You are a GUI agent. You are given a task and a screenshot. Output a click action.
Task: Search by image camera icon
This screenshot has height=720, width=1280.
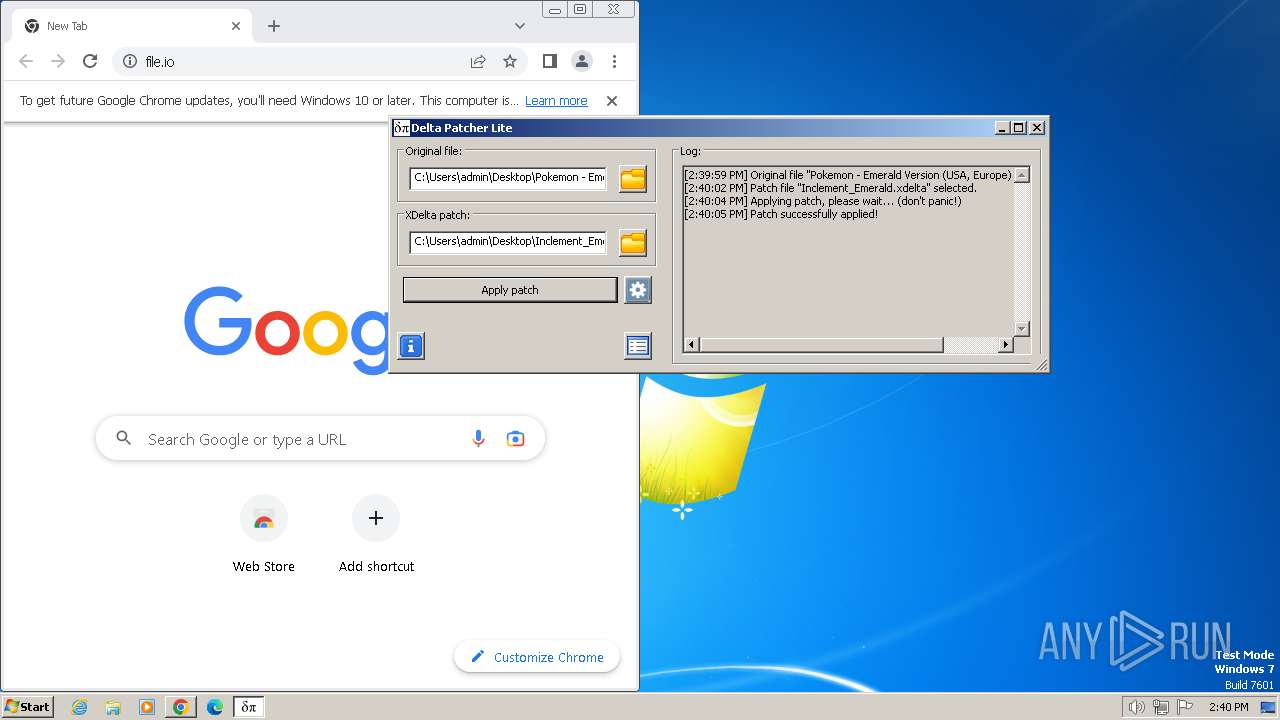point(515,439)
